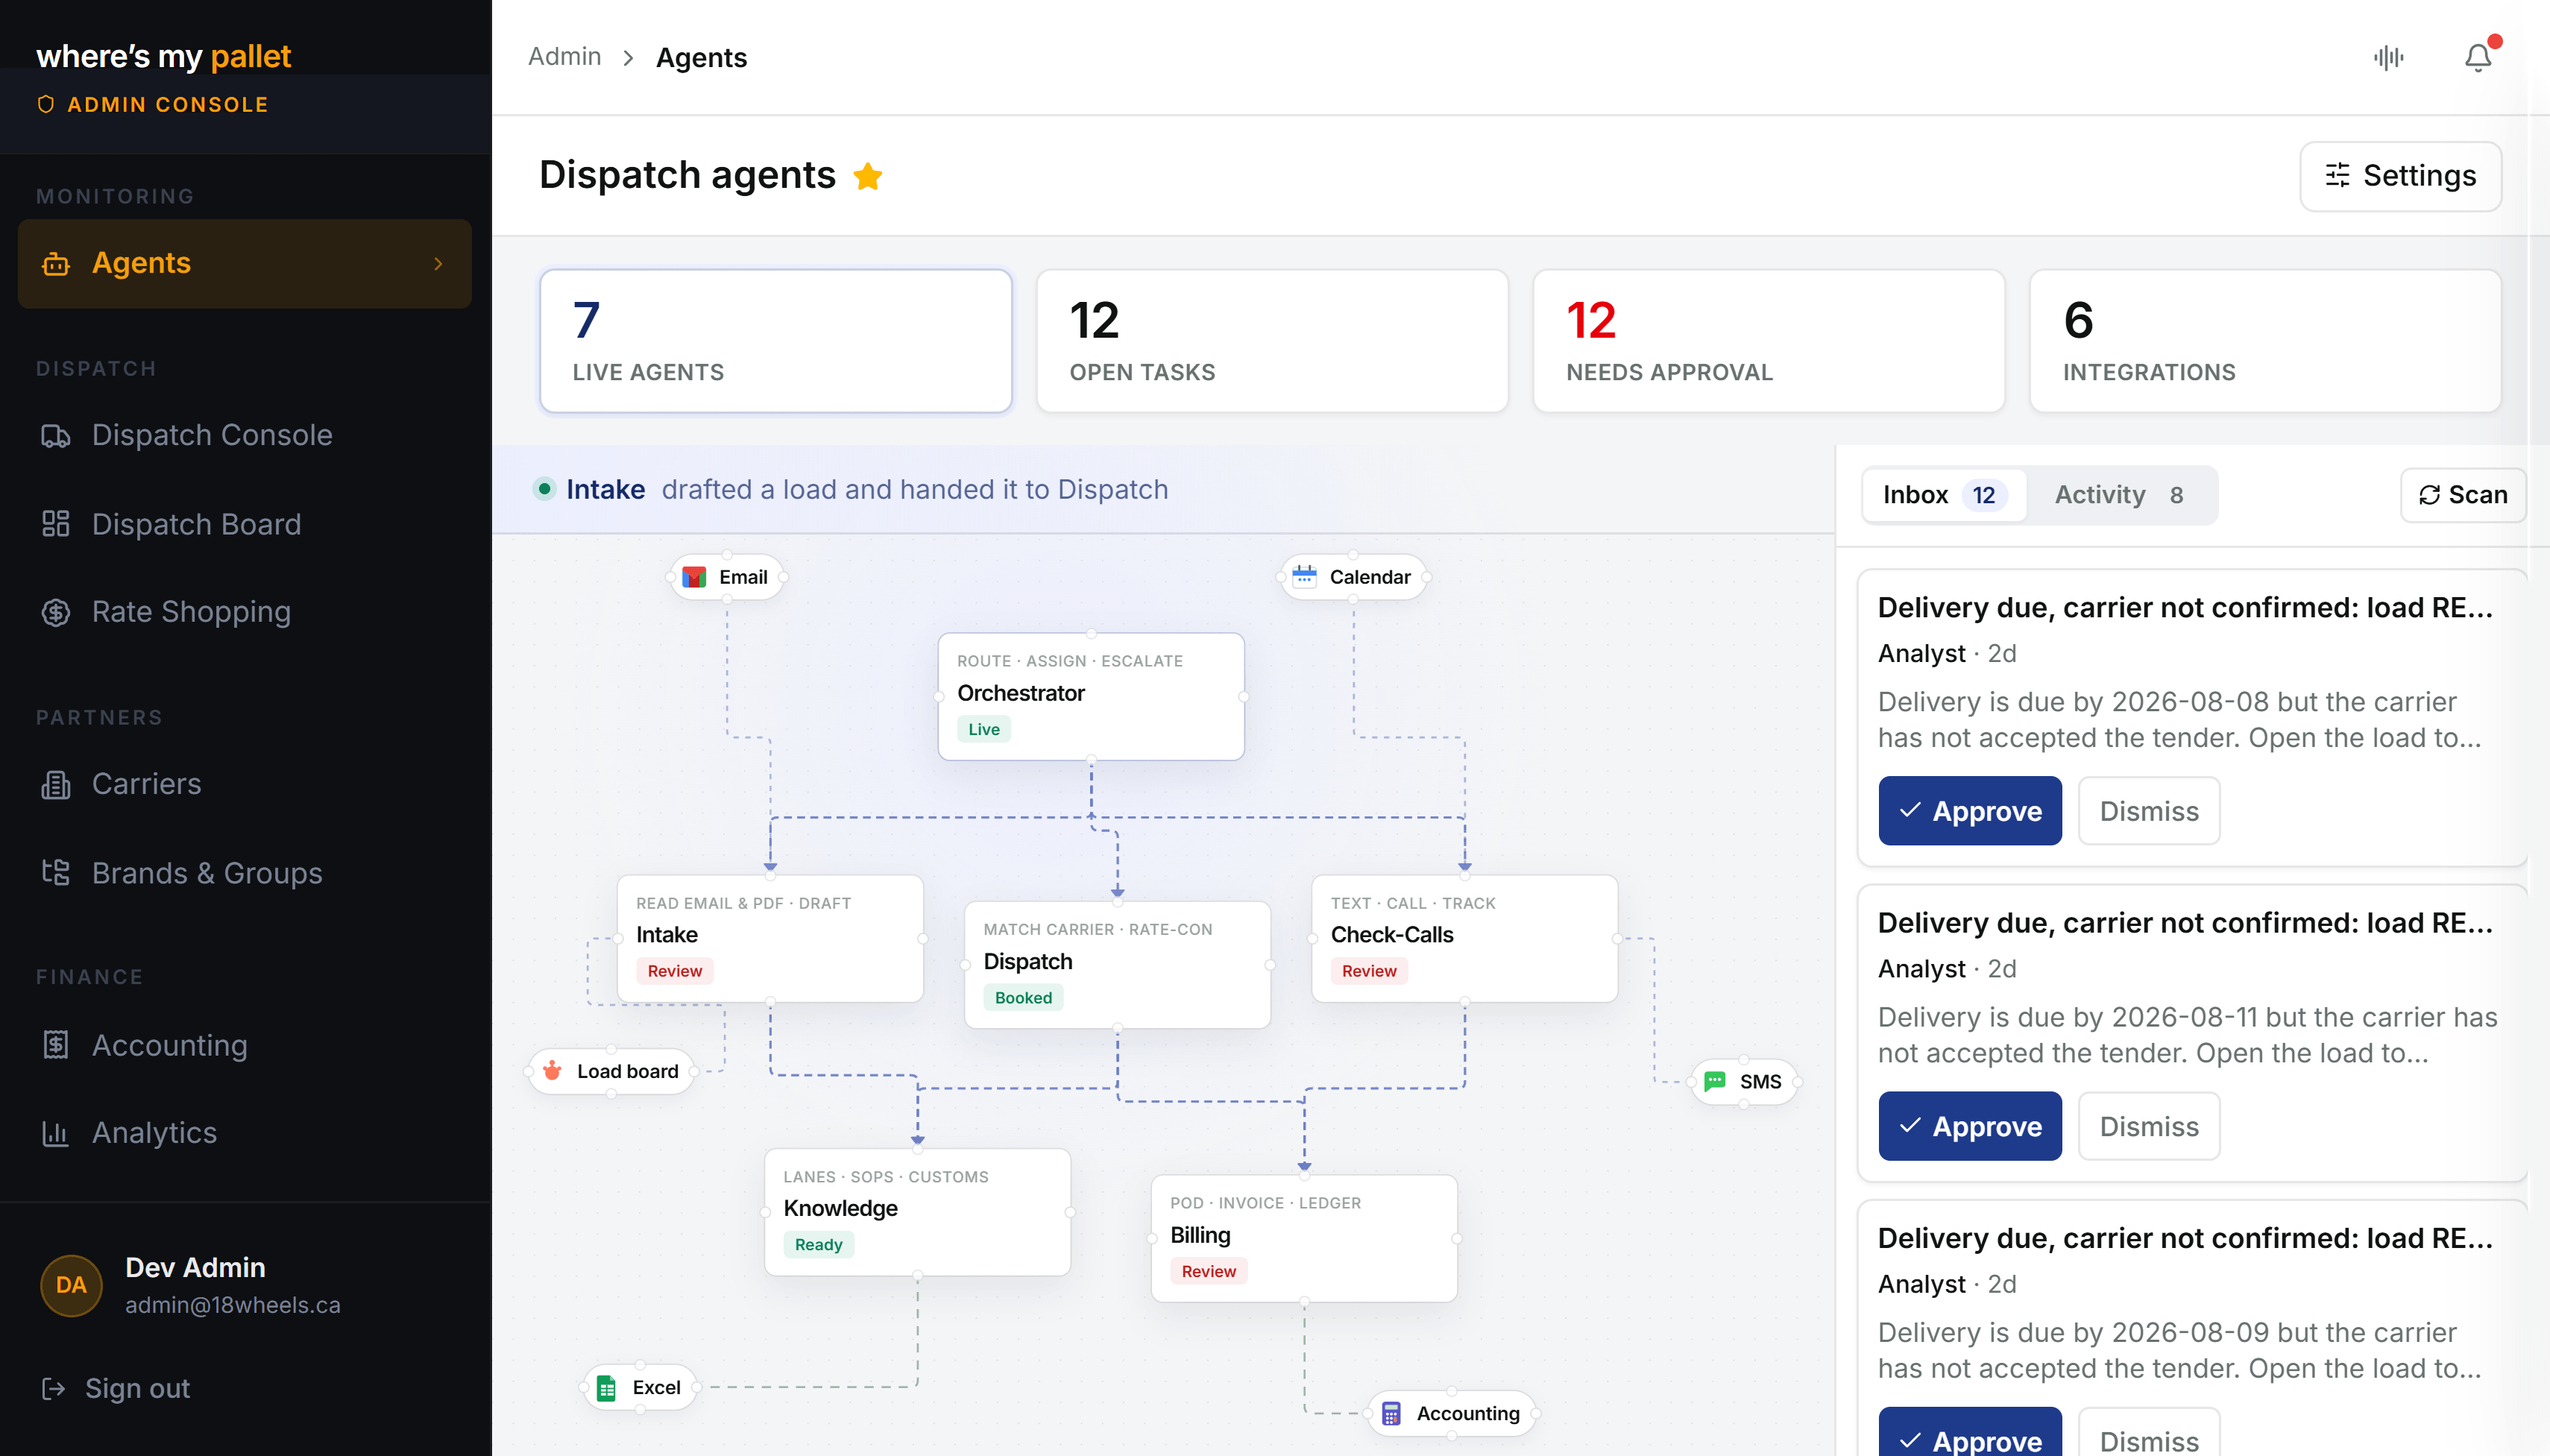Image resolution: width=2550 pixels, height=1456 pixels.
Task: Go to Admin breadcrumb
Action: [565, 57]
